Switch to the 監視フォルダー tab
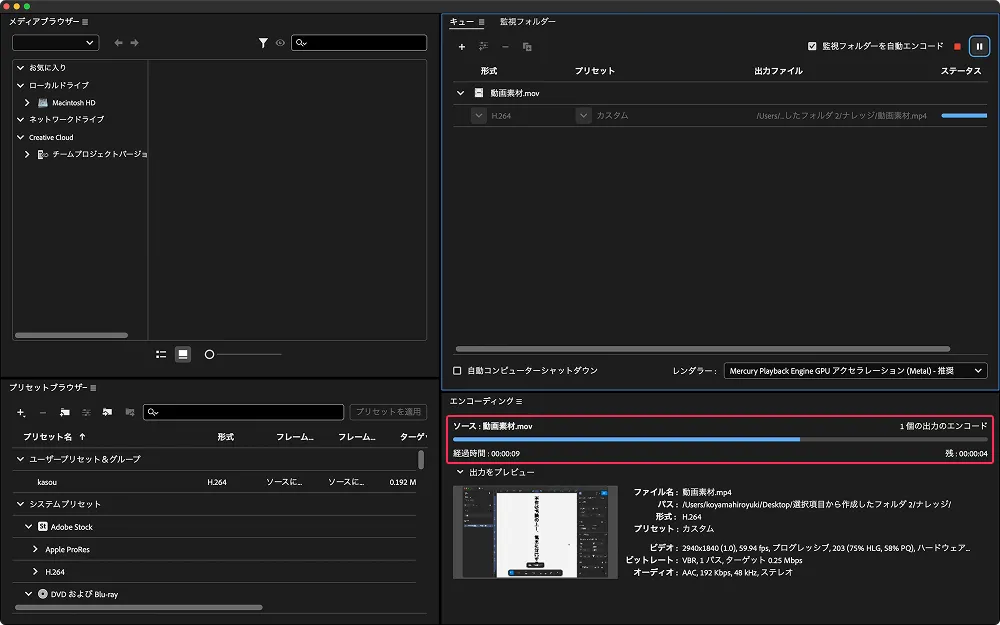This screenshot has width=1000, height=625. click(x=527, y=22)
